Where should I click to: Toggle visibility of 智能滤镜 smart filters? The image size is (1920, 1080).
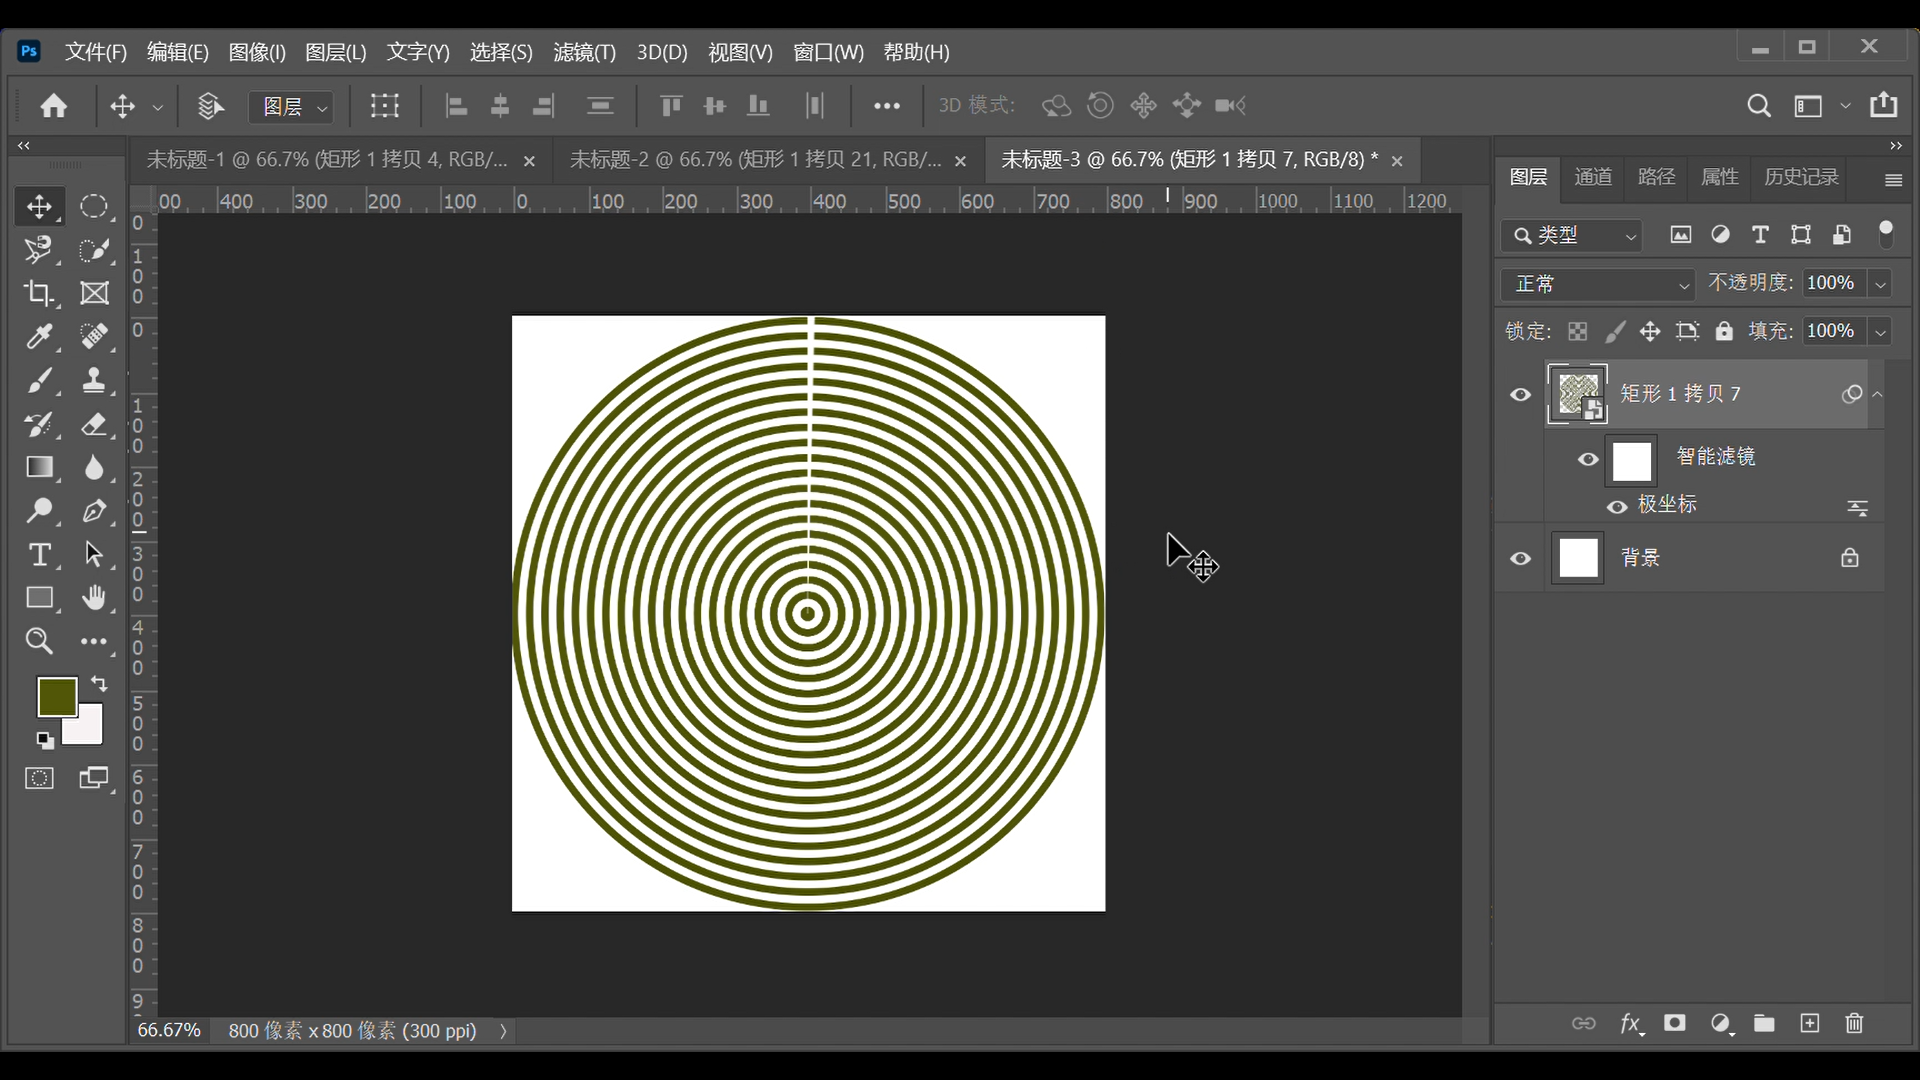coord(1588,460)
